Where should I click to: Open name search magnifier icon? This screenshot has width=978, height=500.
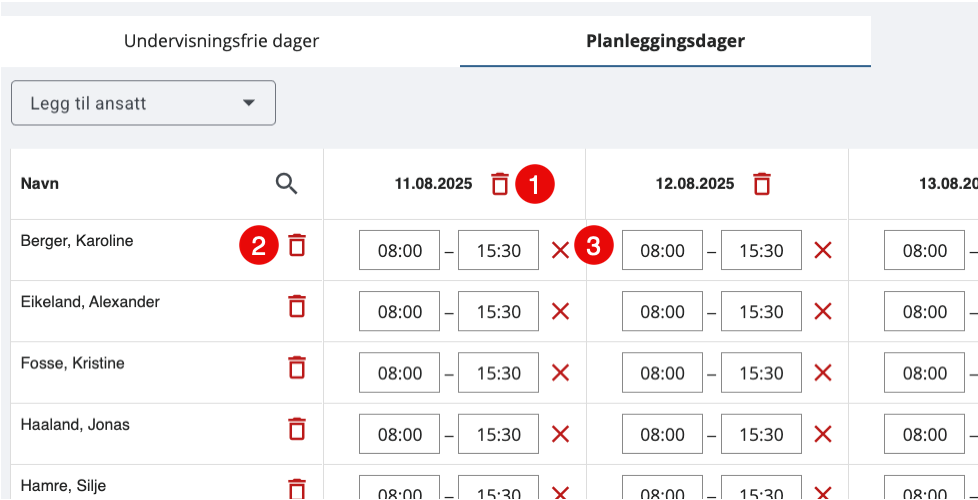[287, 184]
